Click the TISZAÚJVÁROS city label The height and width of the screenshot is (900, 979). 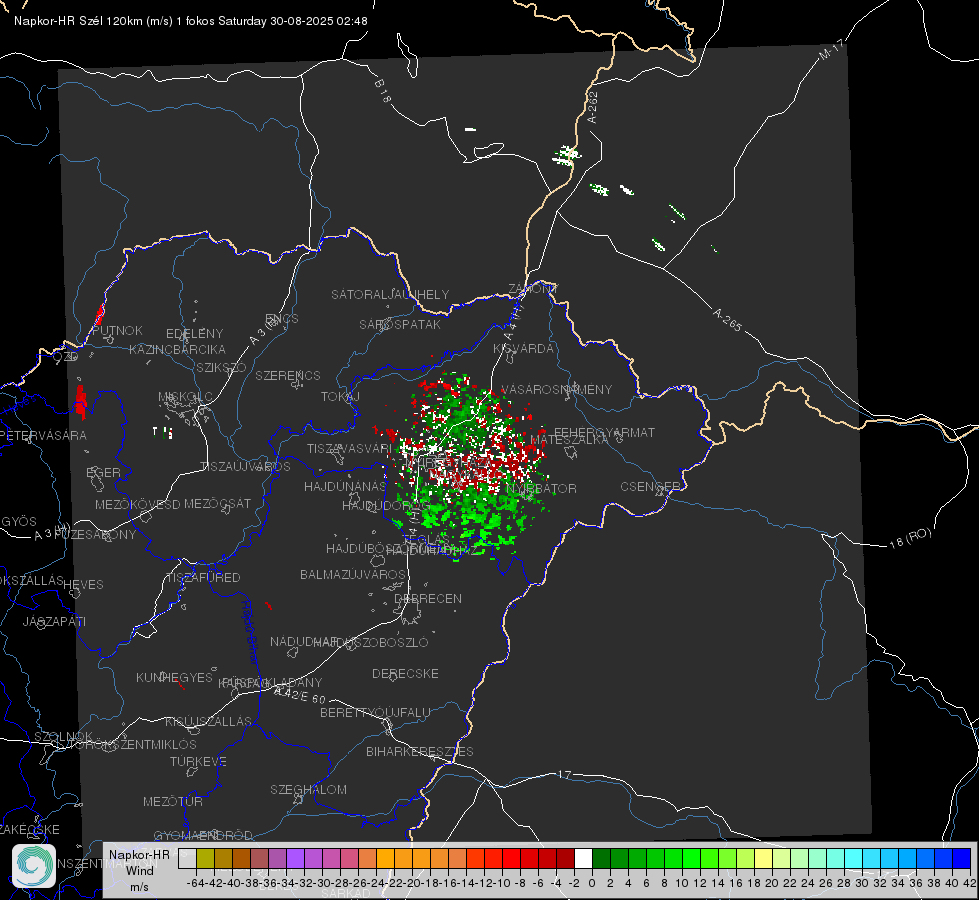coord(245,467)
